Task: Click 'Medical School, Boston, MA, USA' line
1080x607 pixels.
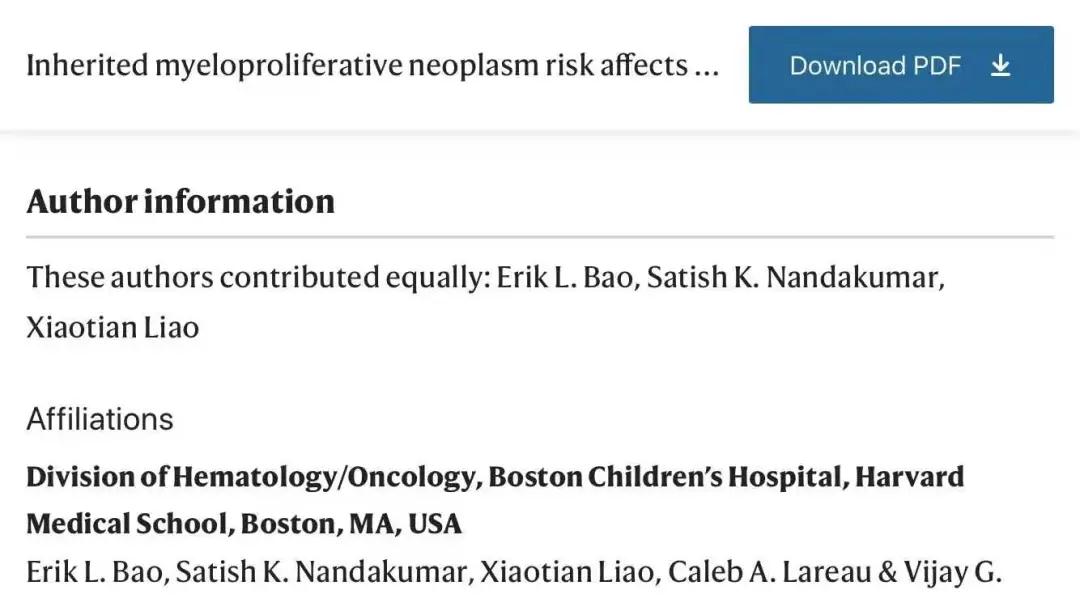Action: (x=243, y=523)
